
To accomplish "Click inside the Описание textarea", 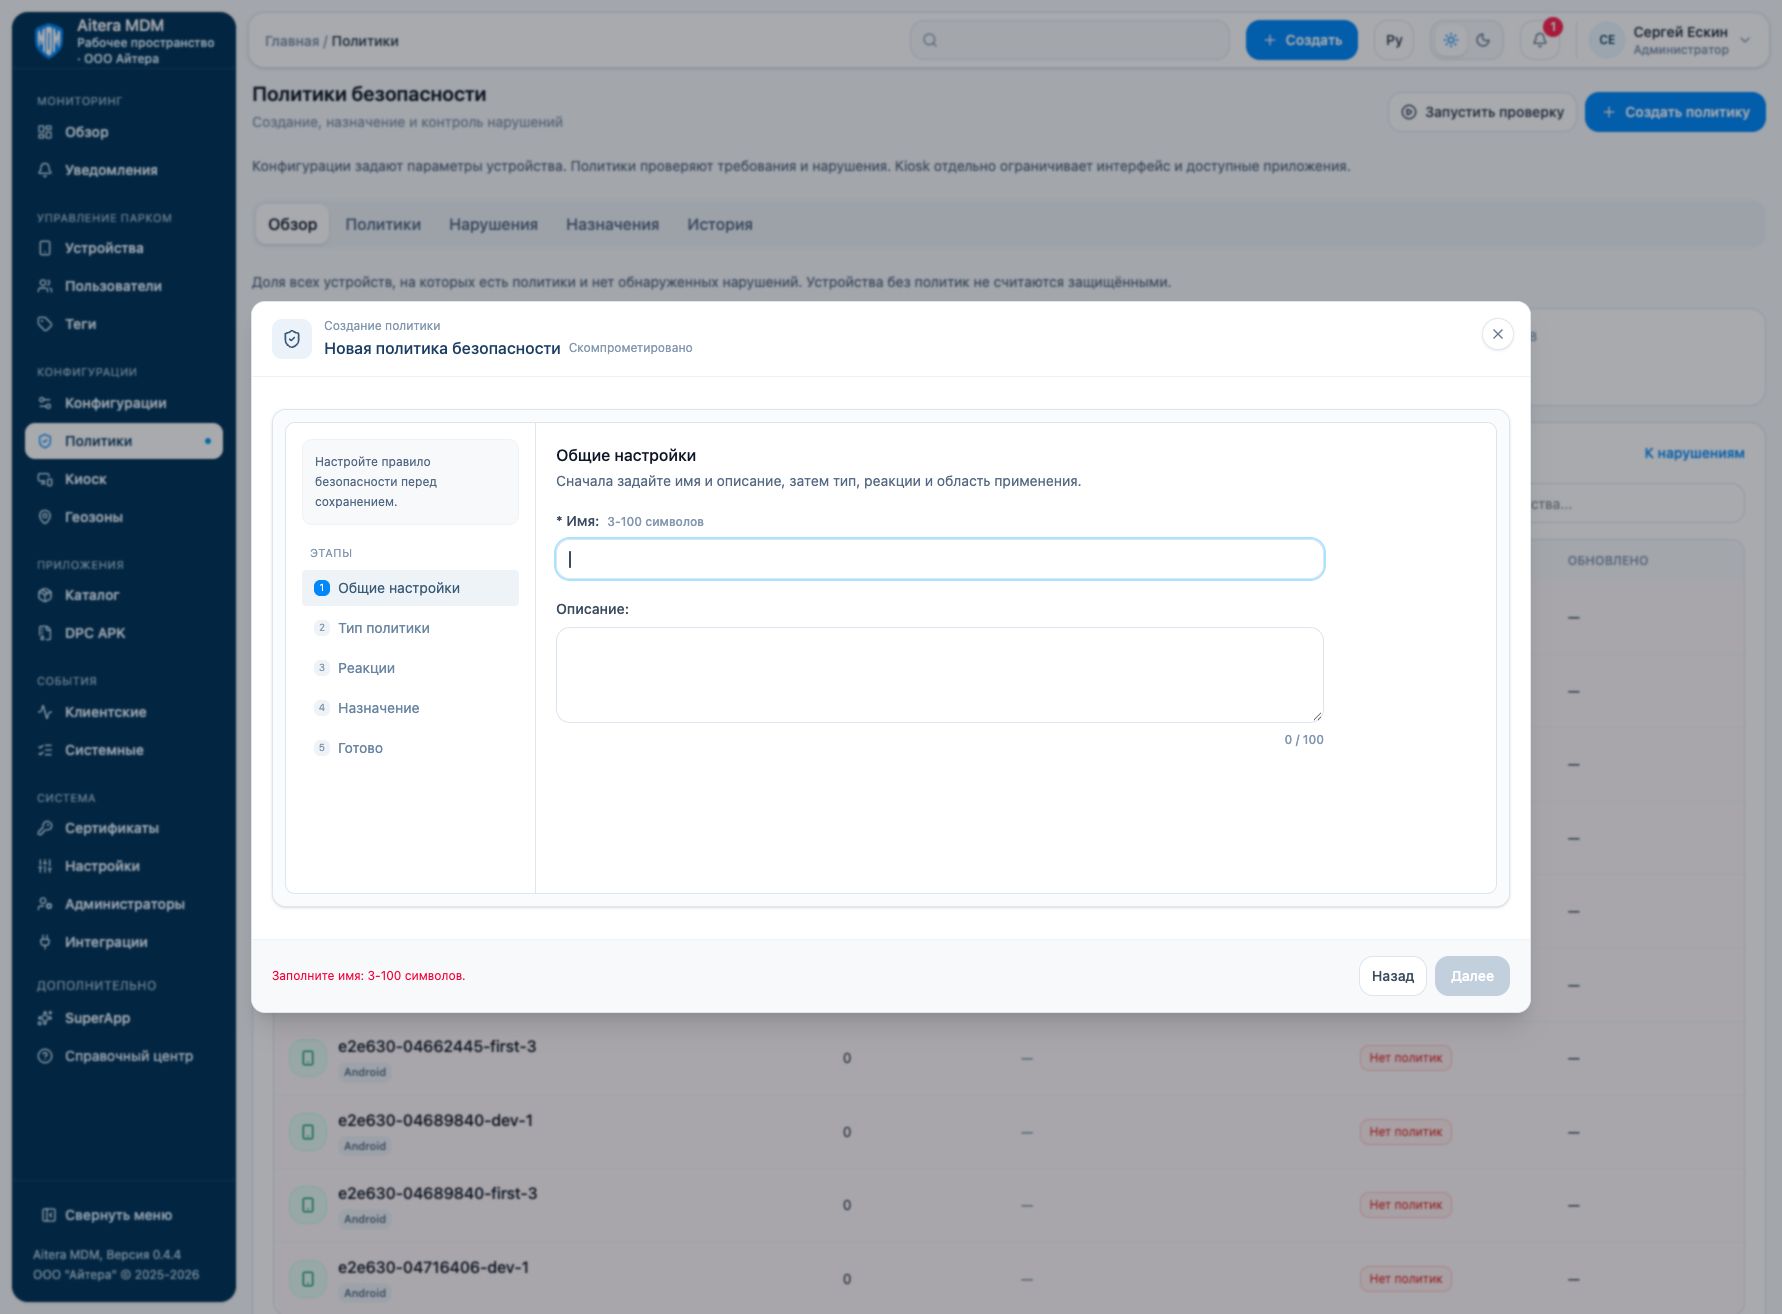I will pyautogui.click(x=940, y=675).
